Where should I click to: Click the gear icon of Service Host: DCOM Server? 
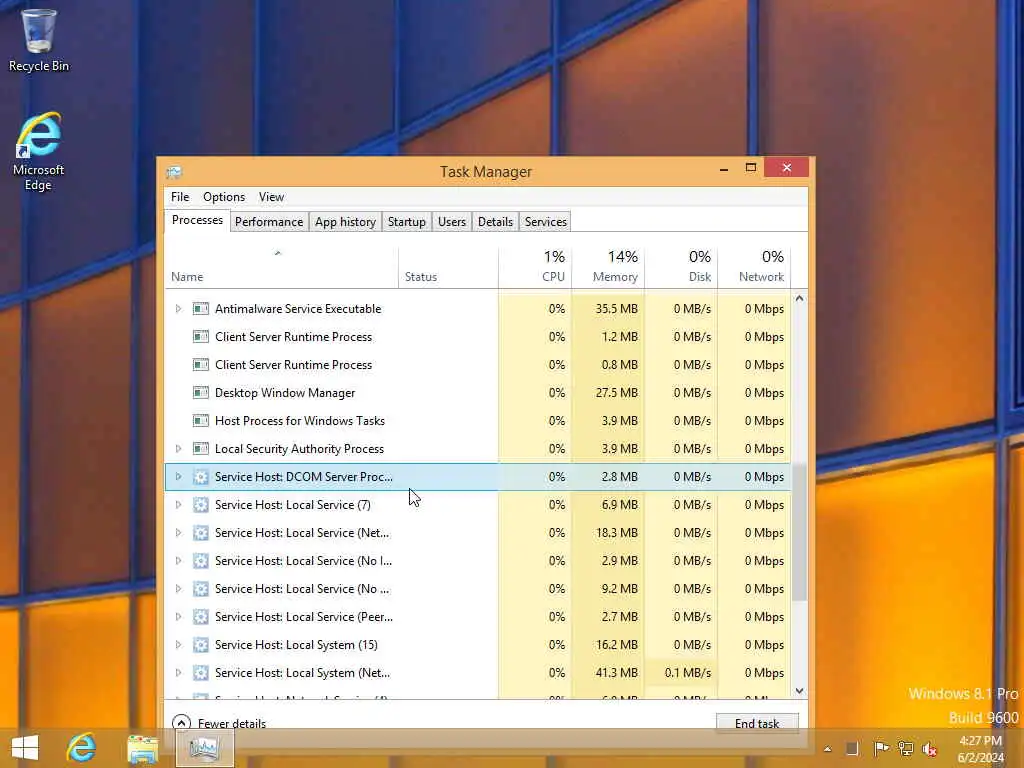(x=200, y=477)
